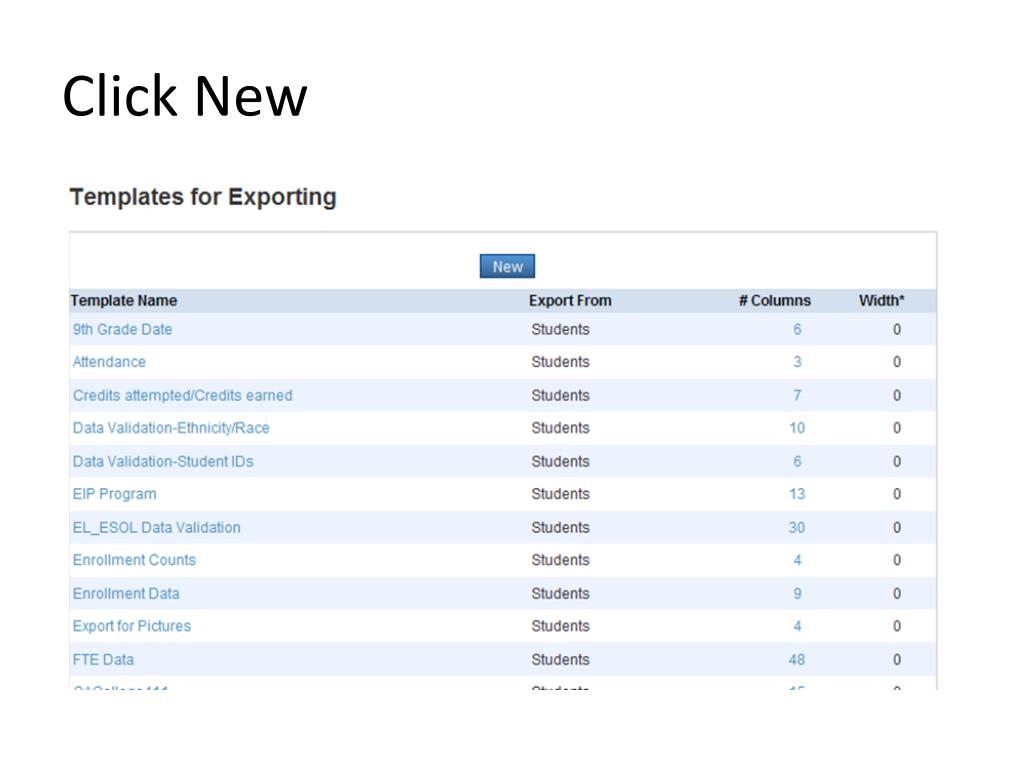Click width value 0 in Enrollment Data row

point(897,594)
